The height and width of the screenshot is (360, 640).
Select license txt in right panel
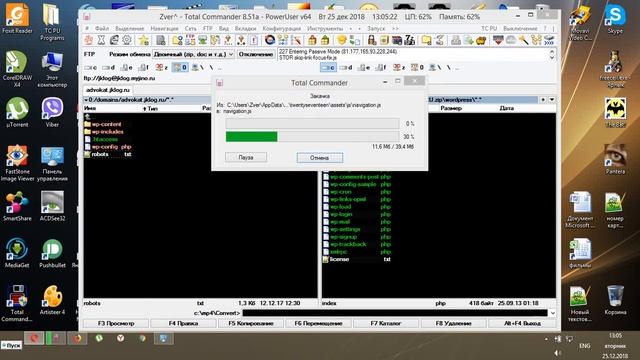point(357,259)
